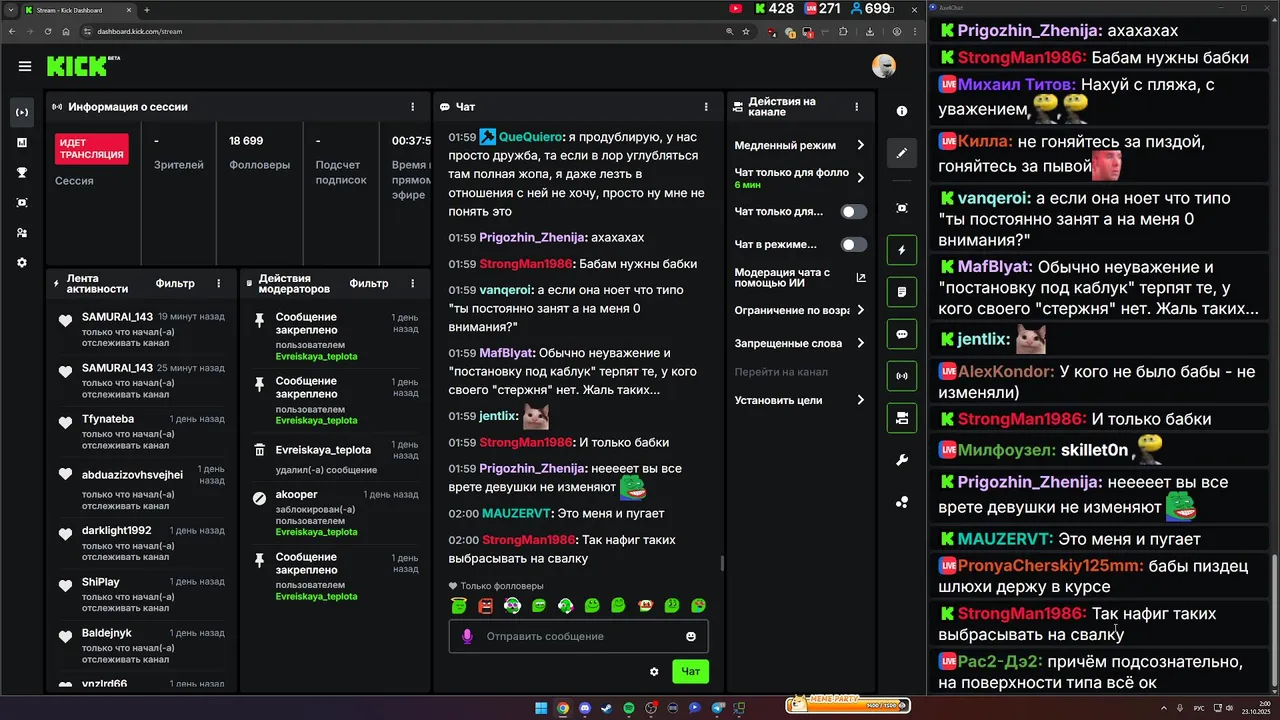Click the ИДЕТ ТРАНСЛЯЦИЯ status badge
1280x720 pixels.
[92, 149]
